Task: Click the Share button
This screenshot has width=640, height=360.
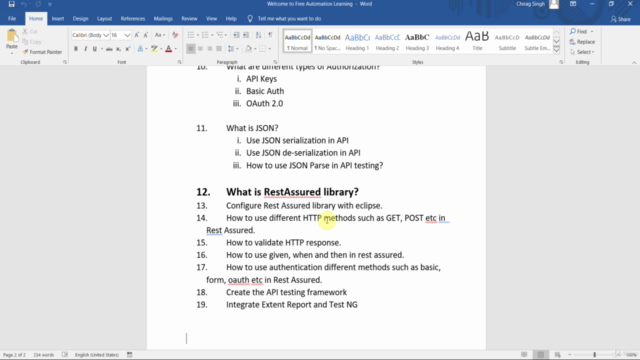Action: [621, 19]
